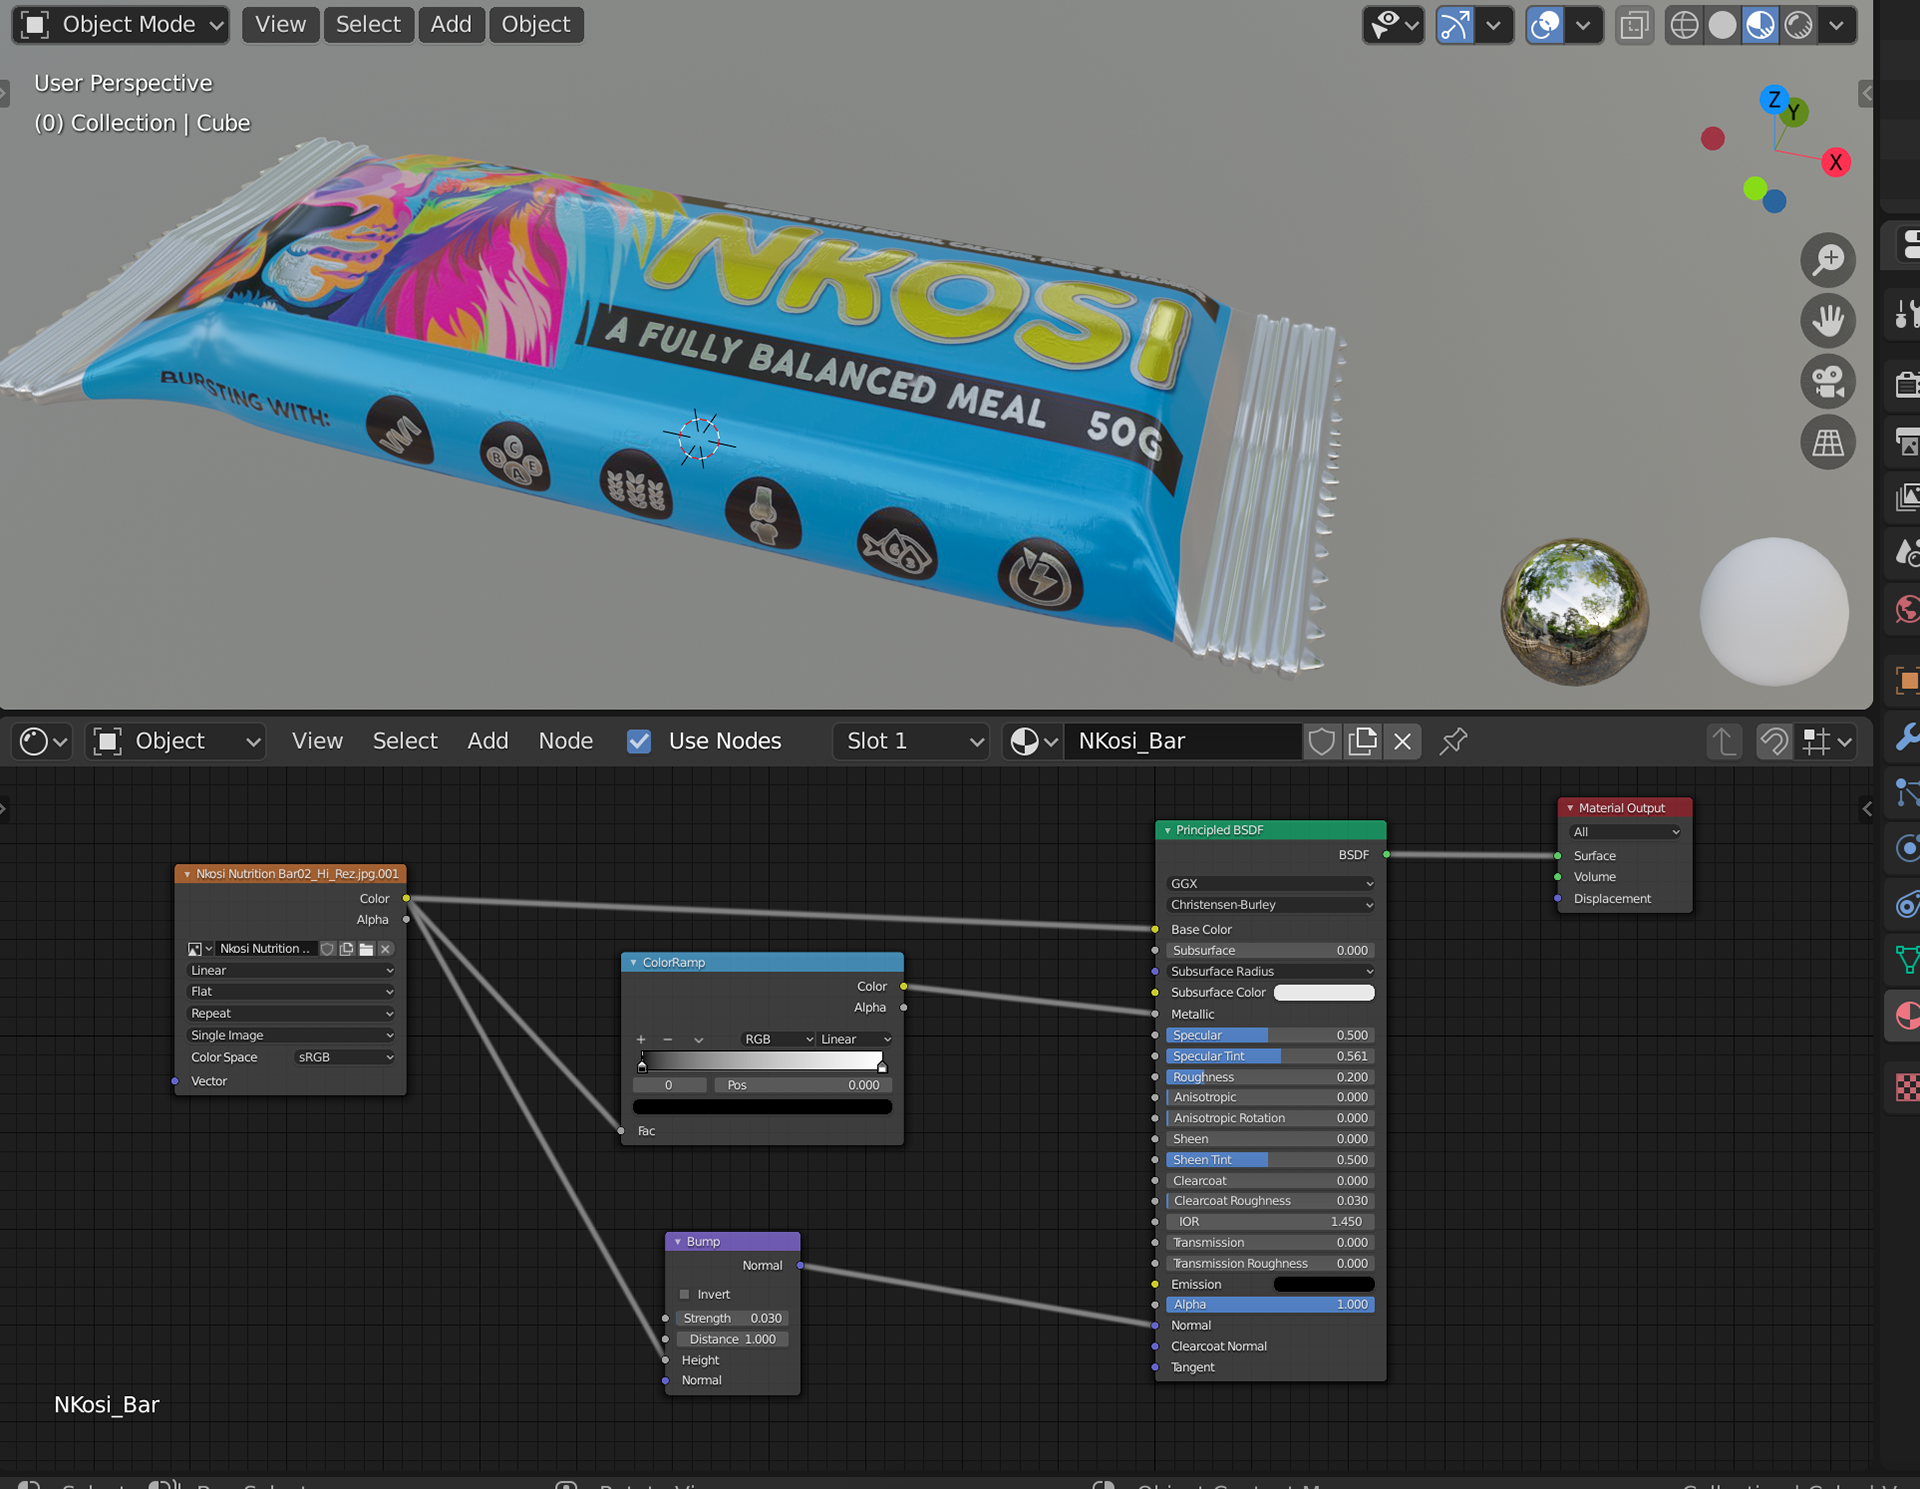
Task: Adjust the Specular 0.500 slider
Action: pyautogui.click(x=1271, y=1035)
